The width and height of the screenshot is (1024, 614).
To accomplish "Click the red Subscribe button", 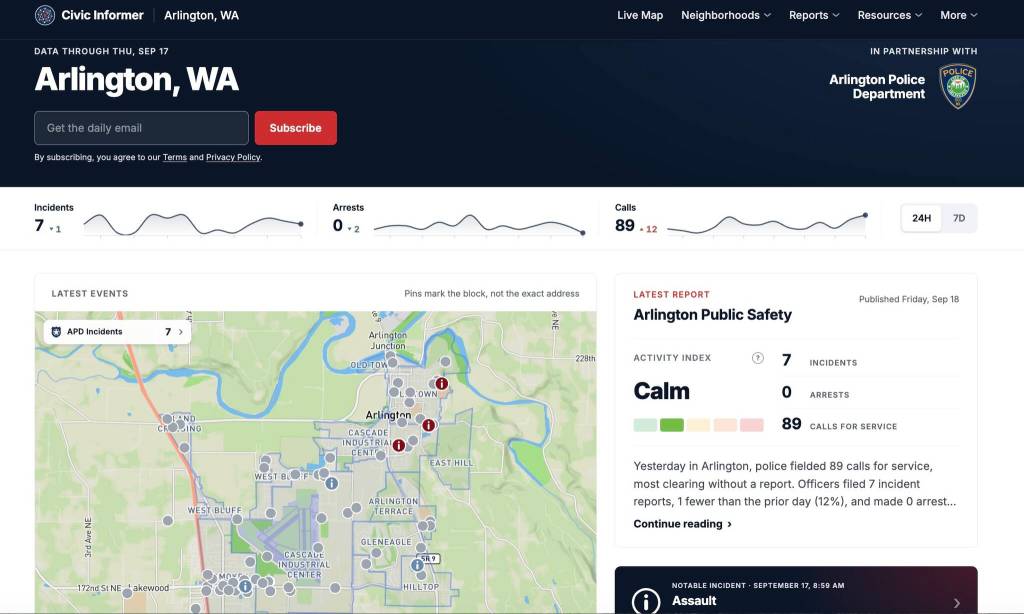I will [x=295, y=128].
